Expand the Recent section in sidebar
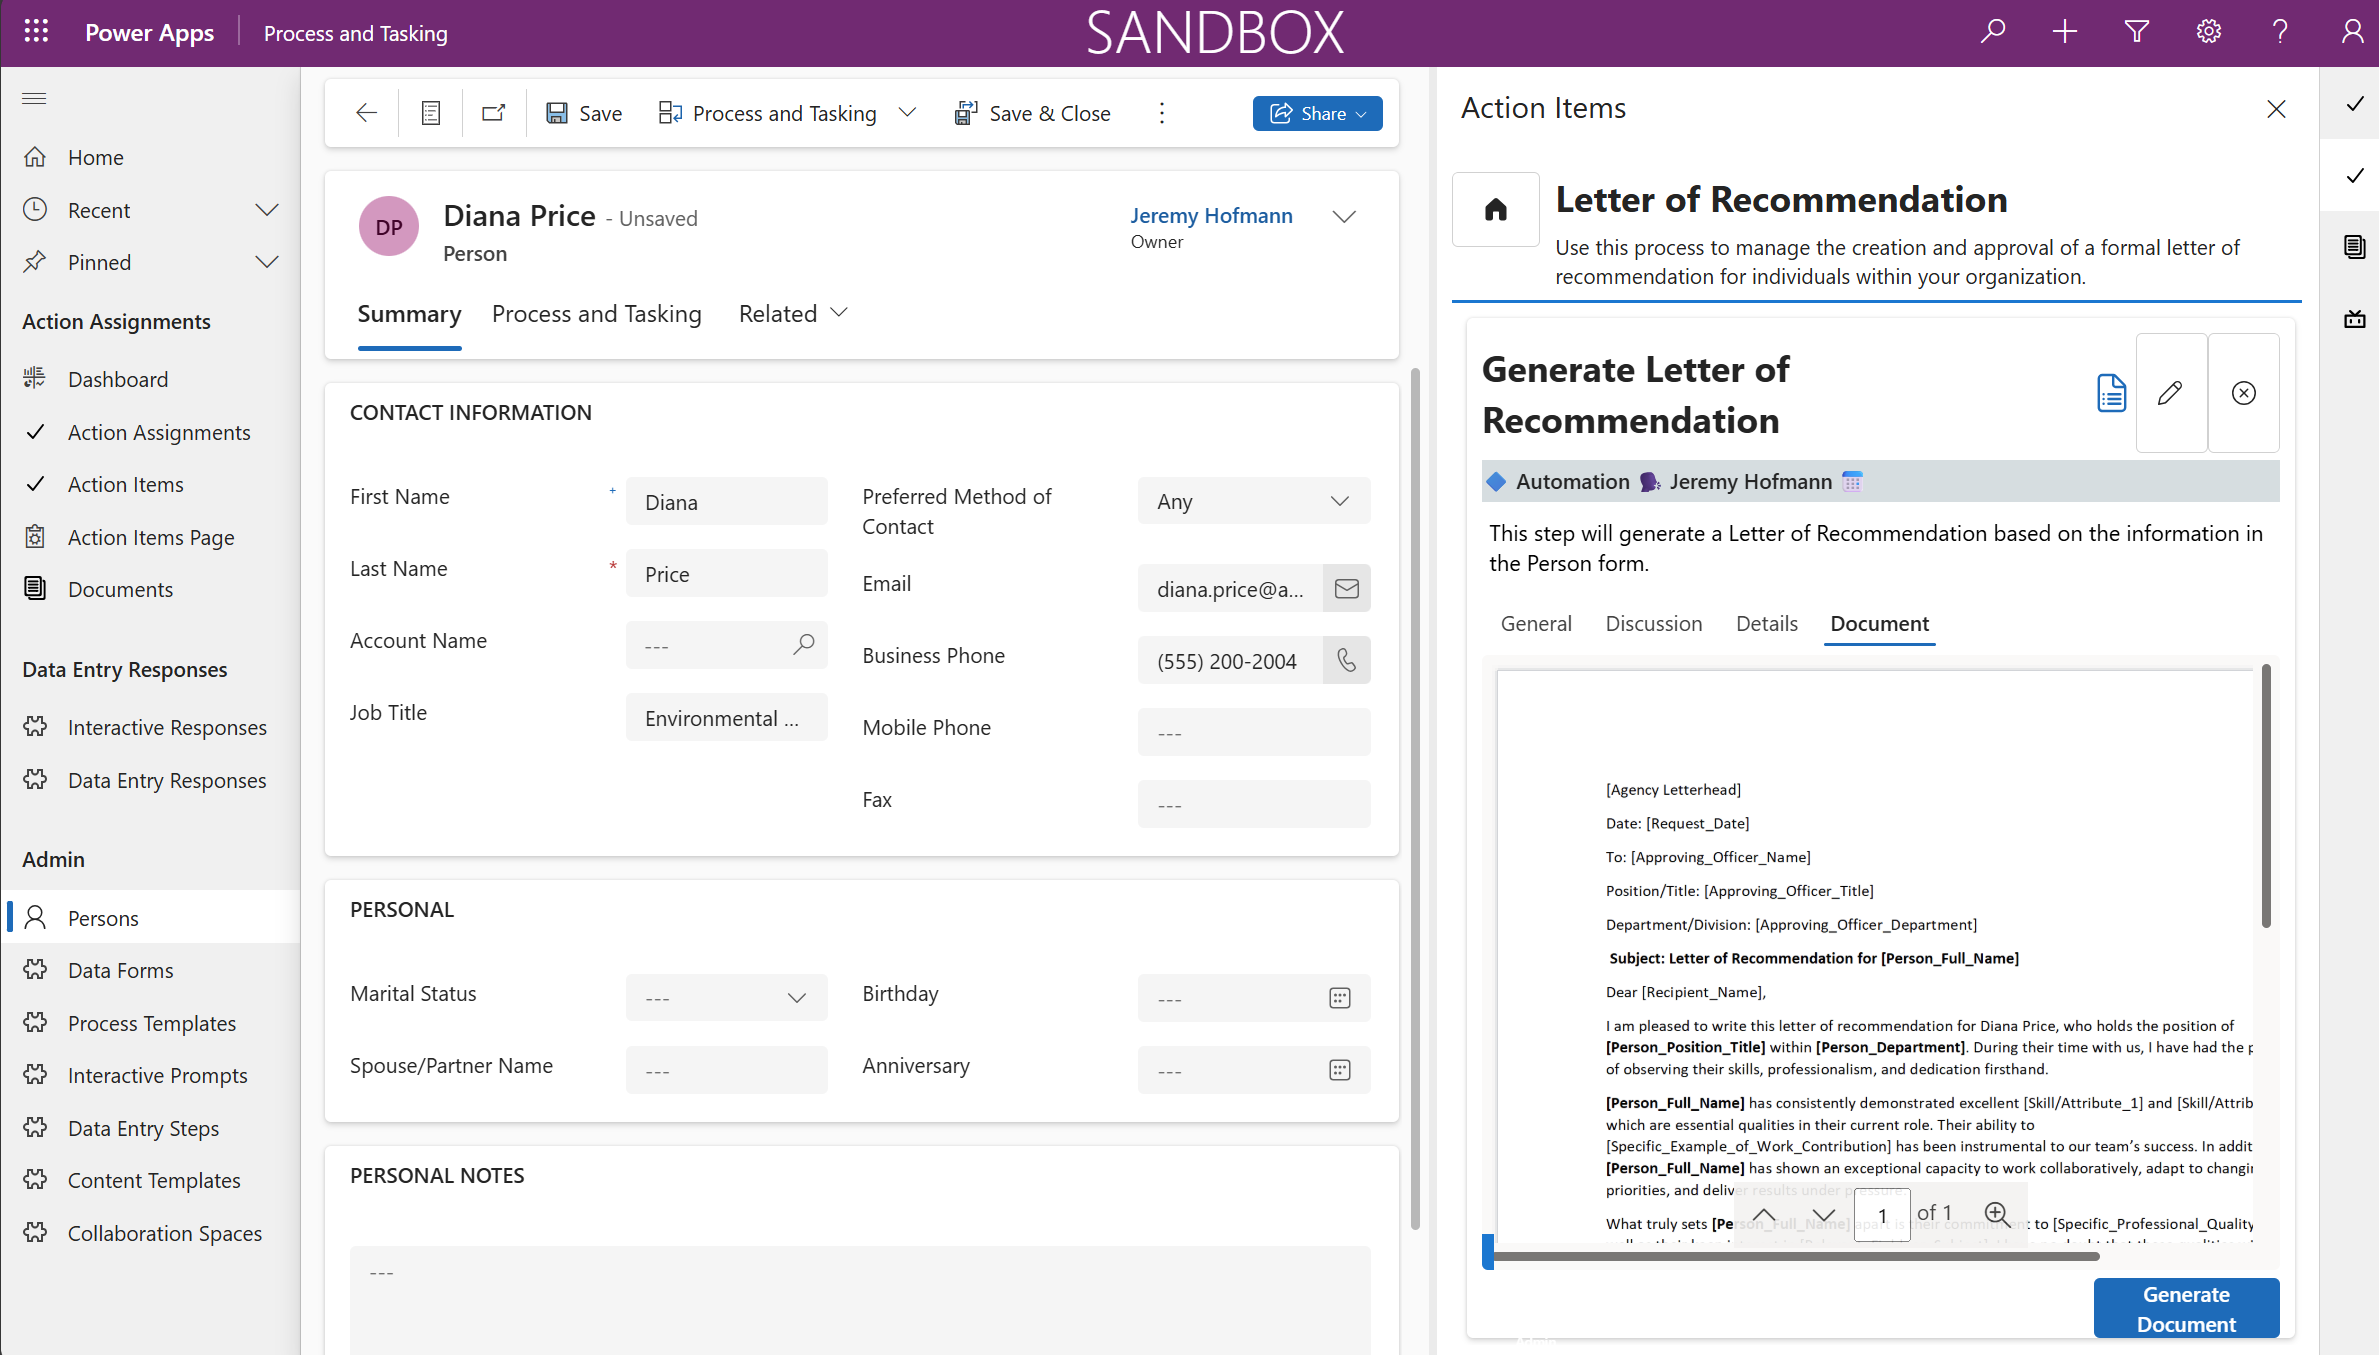This screenshot has height=1355, width=2379. tap(266, 210)
